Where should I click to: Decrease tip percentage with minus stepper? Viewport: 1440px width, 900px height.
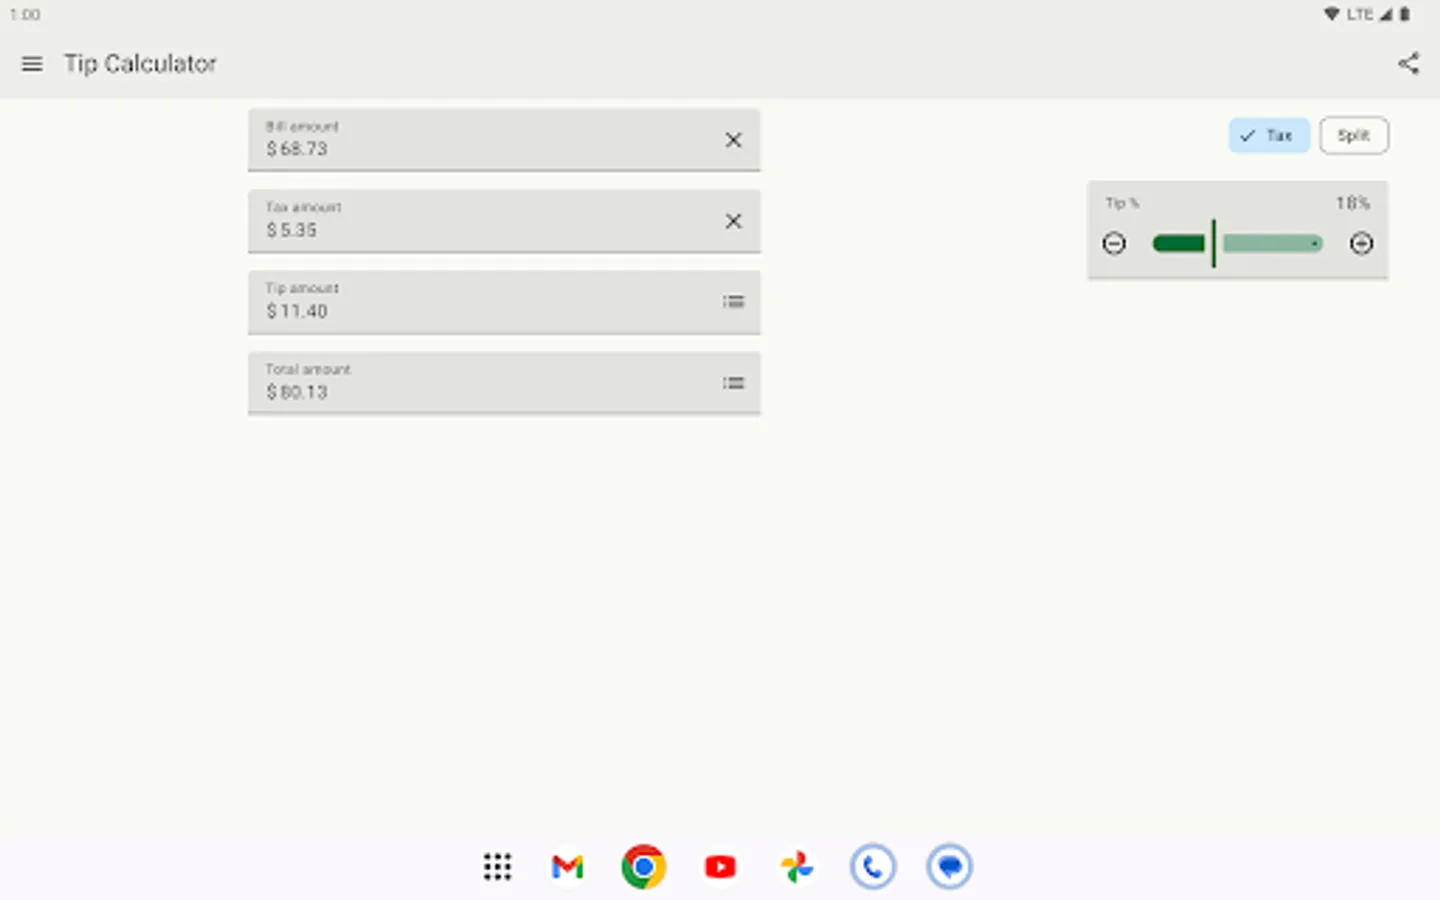click(1114, 243)
